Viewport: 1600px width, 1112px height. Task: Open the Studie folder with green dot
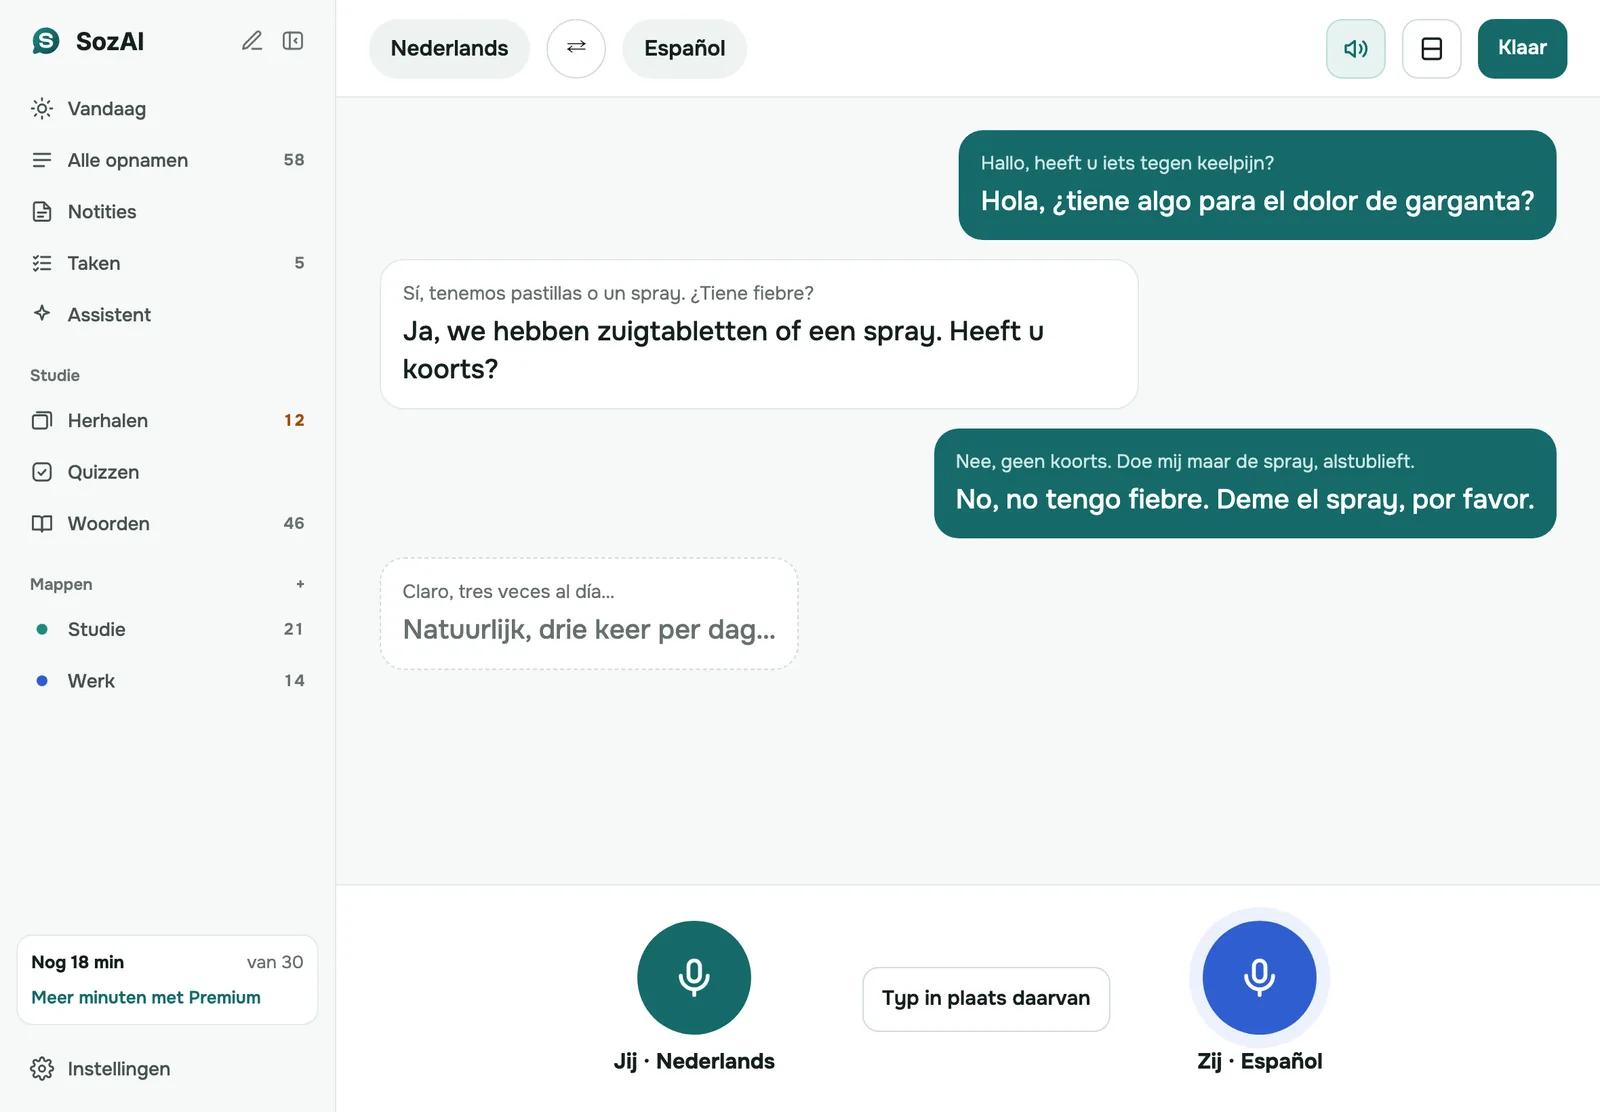[167, 629]
